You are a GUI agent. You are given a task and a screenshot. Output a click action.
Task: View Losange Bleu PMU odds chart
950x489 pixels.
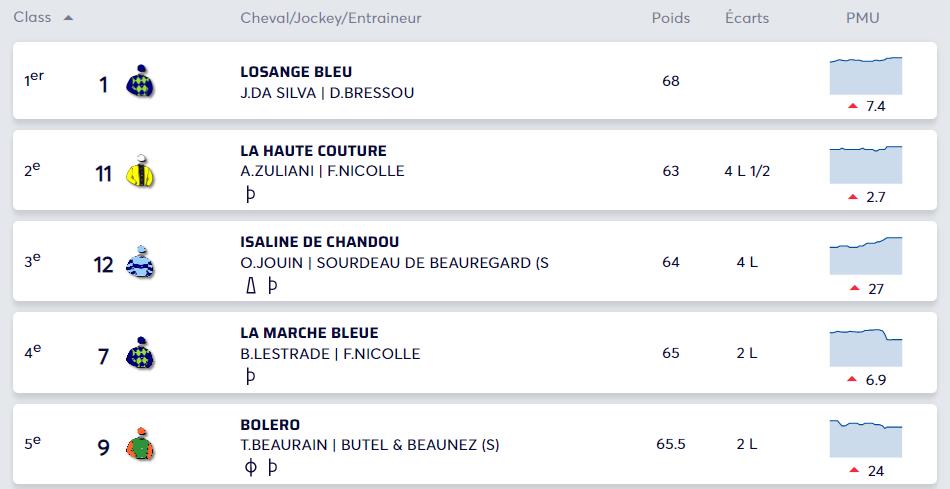click(x=866, y=76)
